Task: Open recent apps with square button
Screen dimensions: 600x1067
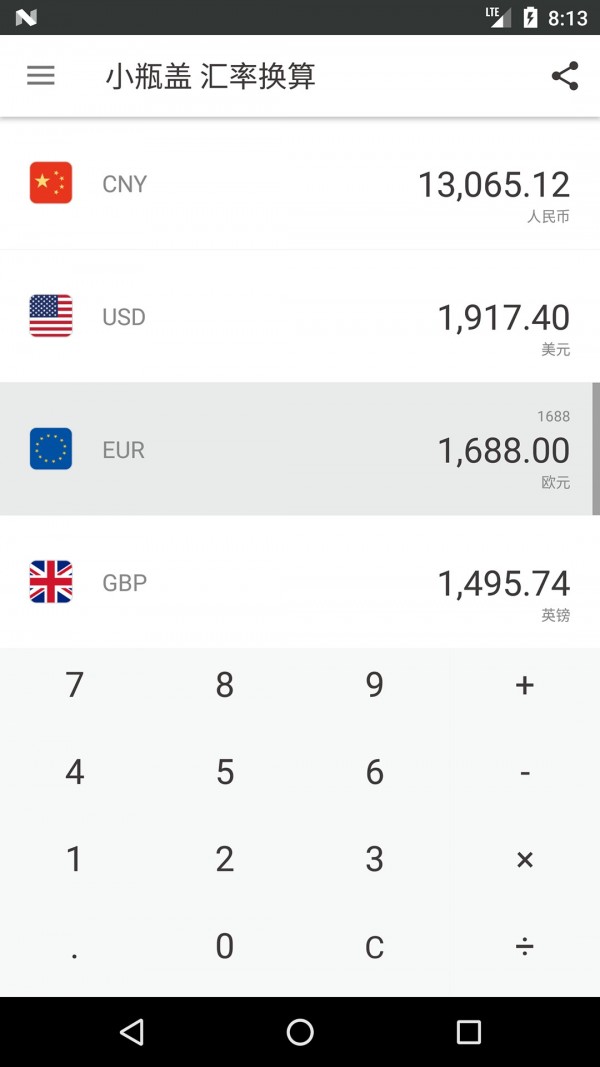Action: pos(468,1032)
